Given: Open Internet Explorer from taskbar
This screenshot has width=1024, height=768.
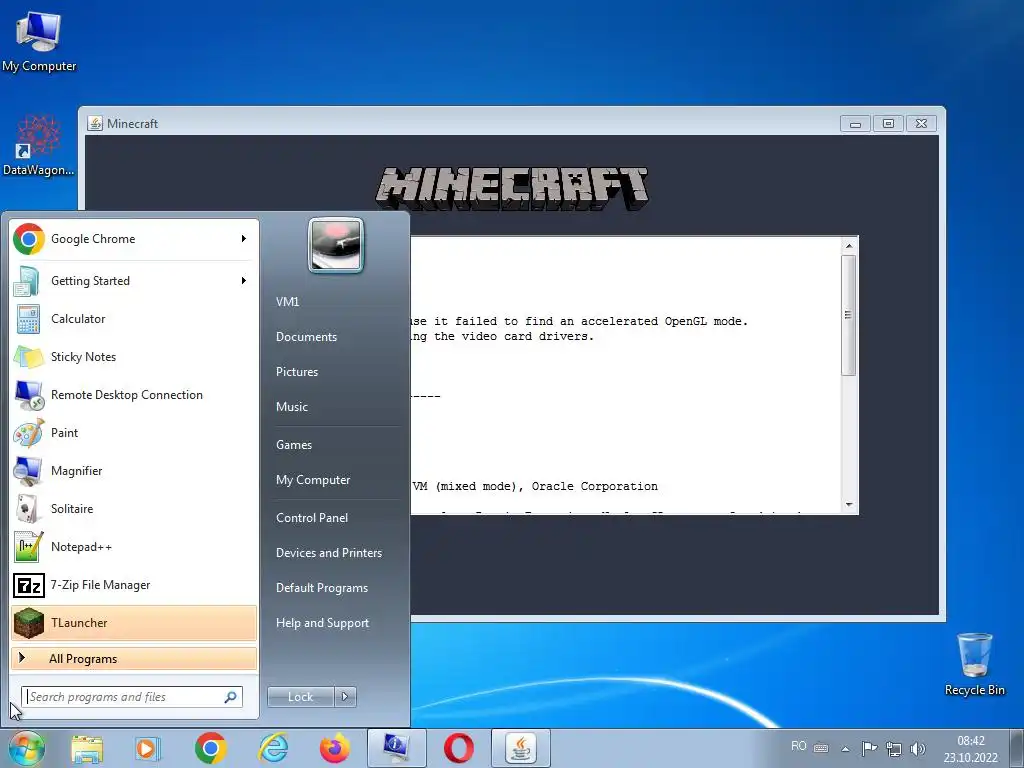Looking at the screenshot, I should (x=273, y=748).
